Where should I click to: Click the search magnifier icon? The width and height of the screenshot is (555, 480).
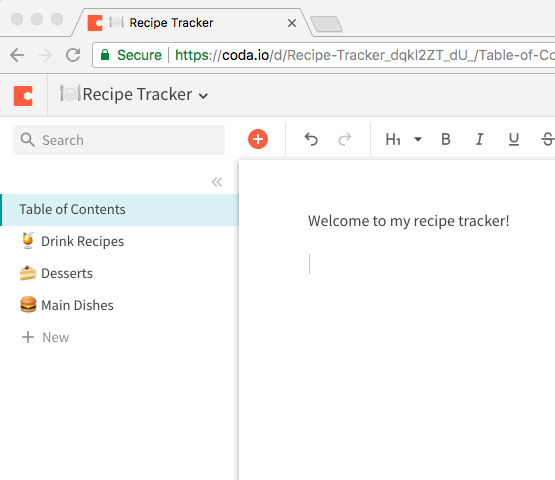[27, 140]
